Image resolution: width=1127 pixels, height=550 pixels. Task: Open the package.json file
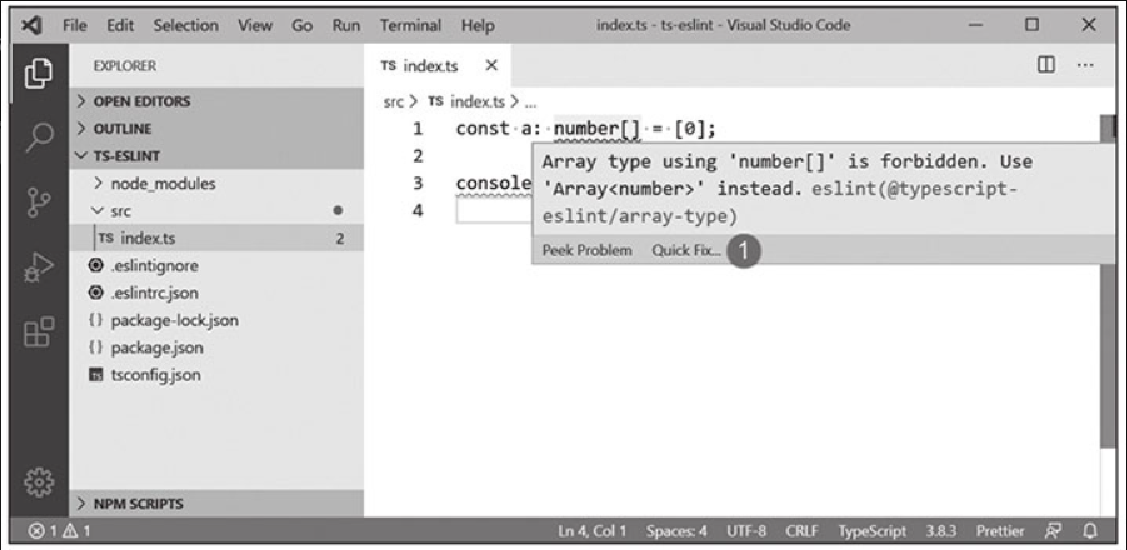pos(216,347)
